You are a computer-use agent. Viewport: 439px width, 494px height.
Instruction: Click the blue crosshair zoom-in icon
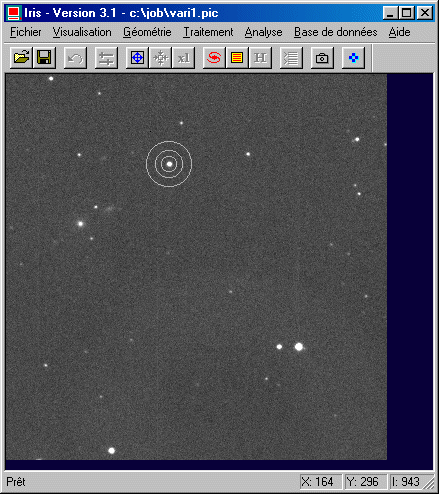pos(137,58)
